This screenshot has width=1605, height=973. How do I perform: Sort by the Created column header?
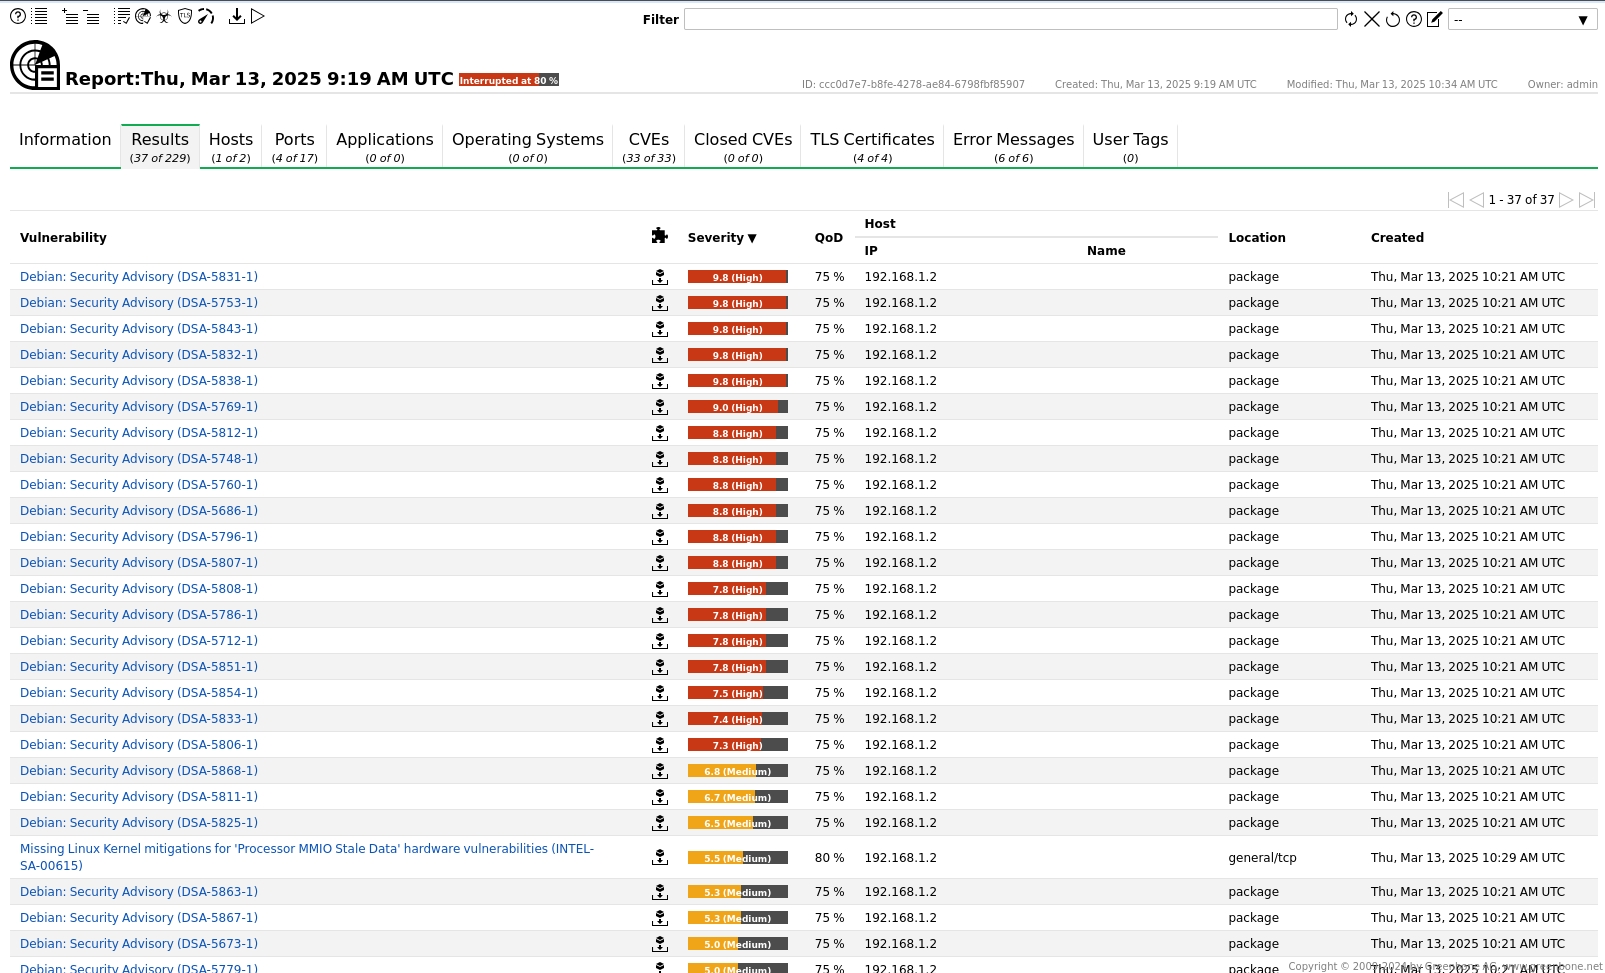click(x=1397, y=238)
